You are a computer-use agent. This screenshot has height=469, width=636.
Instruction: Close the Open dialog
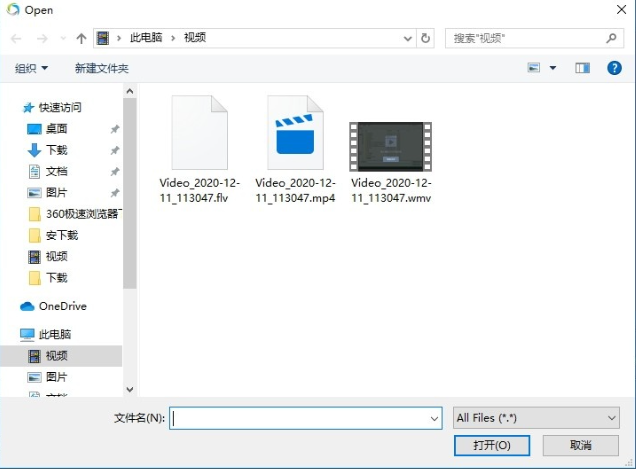(x=621, y=9)
